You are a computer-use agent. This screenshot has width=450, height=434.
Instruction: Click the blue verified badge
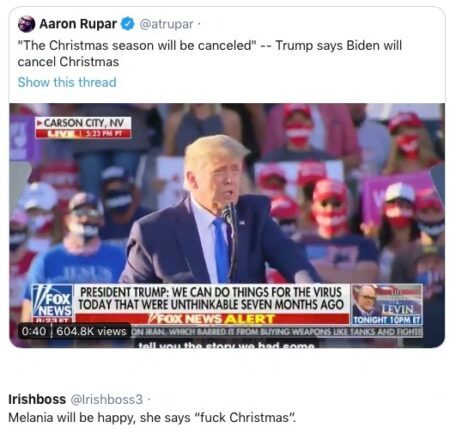pyautogui.click(x=127, y=24)
